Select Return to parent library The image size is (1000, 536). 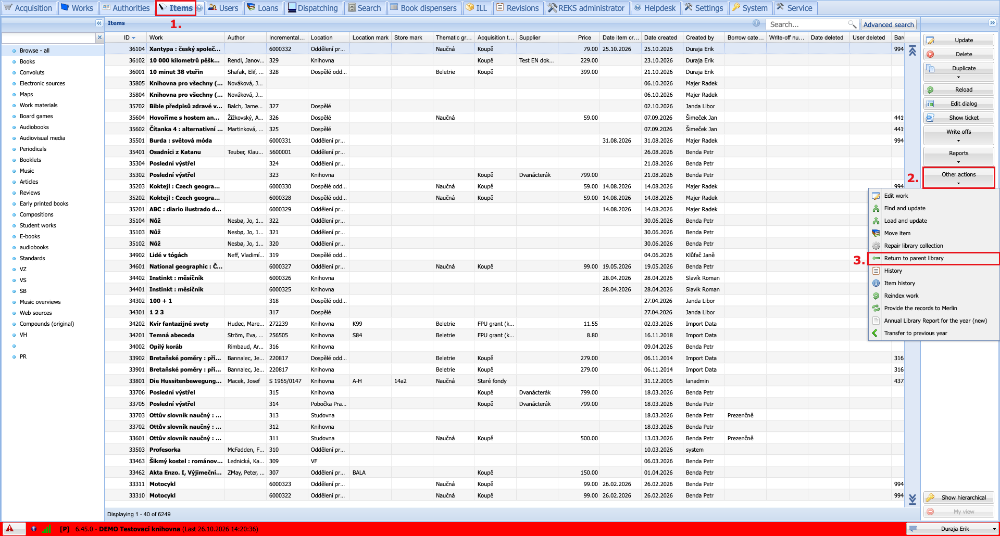pos(932,258)
